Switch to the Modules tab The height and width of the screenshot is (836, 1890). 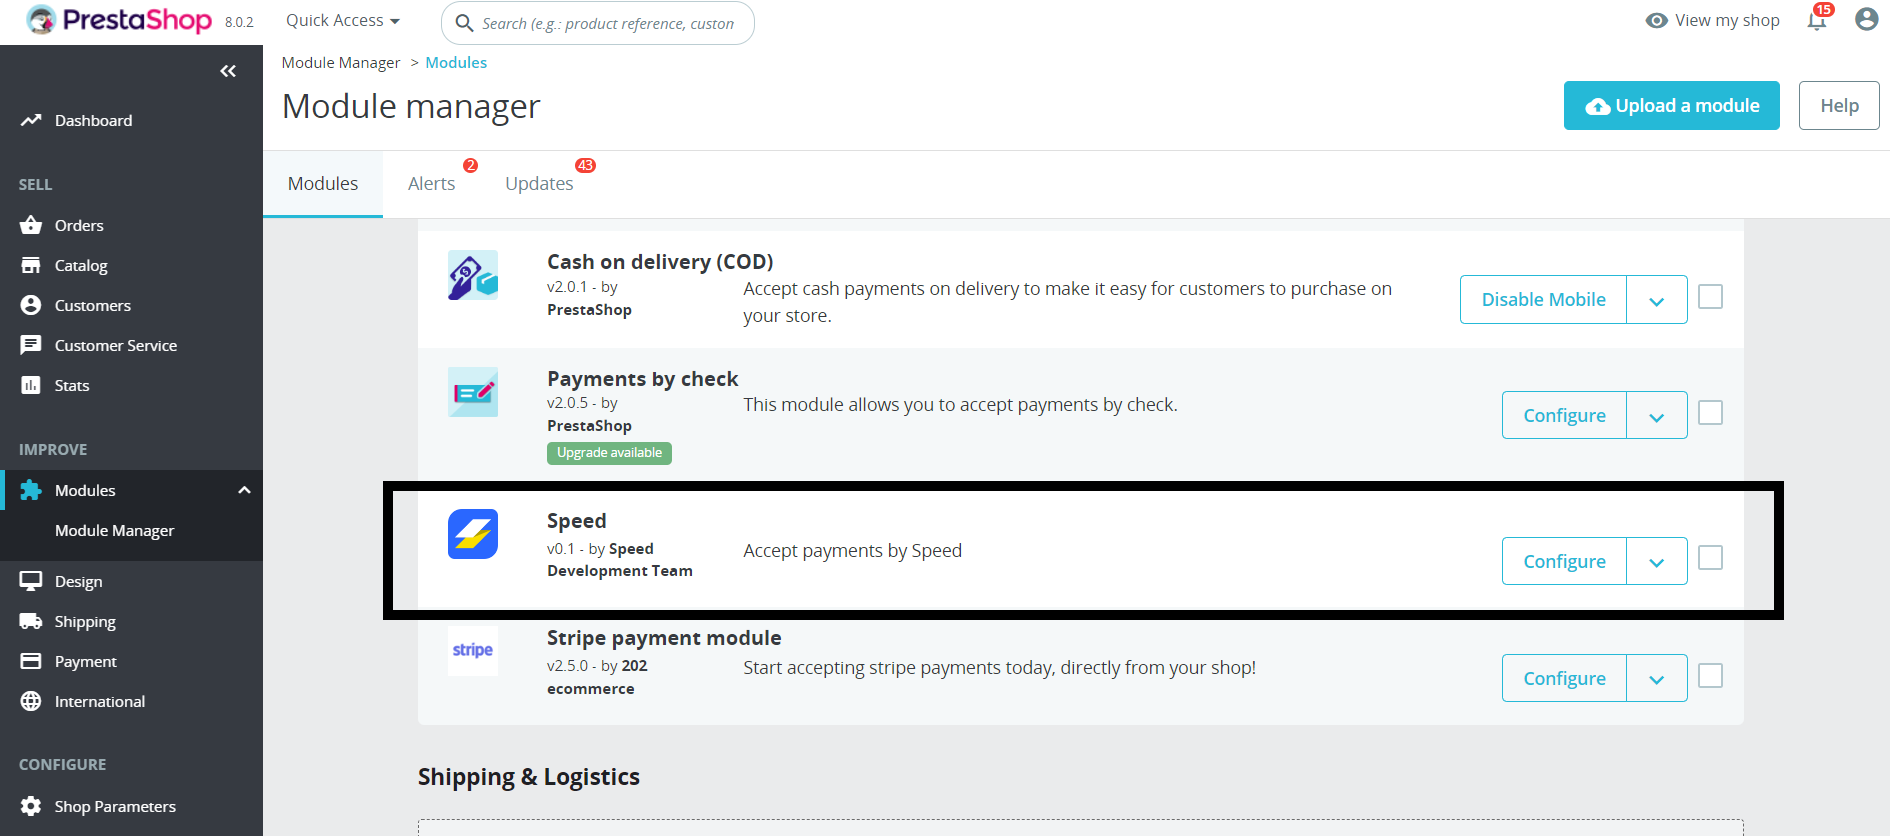(x=323, y=184)
